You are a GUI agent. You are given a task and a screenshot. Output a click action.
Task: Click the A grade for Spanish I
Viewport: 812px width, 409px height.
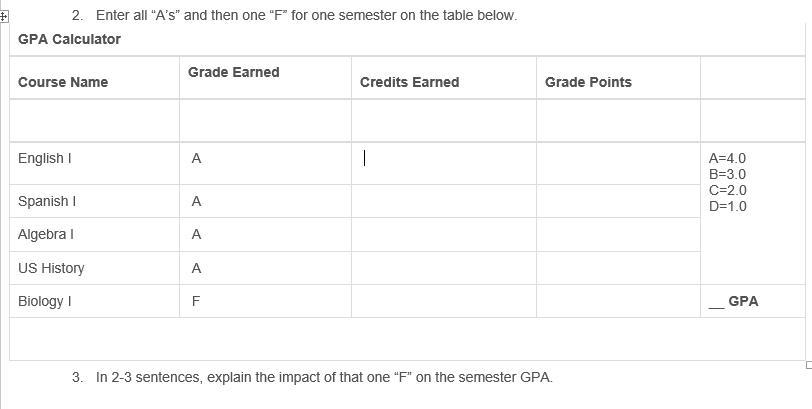click(x=196, y=201)
